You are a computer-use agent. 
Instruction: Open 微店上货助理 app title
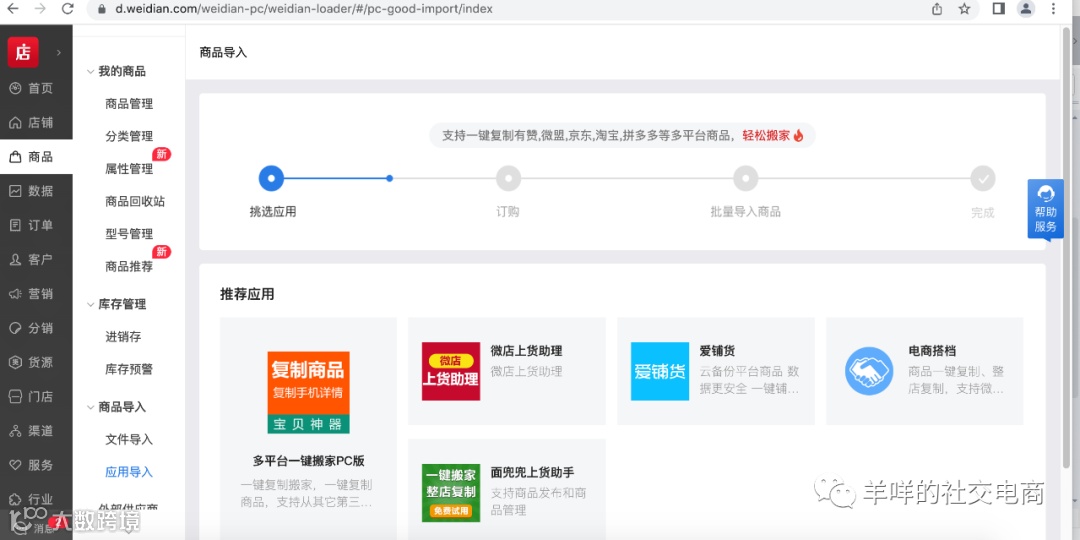[x=526, y=351]
